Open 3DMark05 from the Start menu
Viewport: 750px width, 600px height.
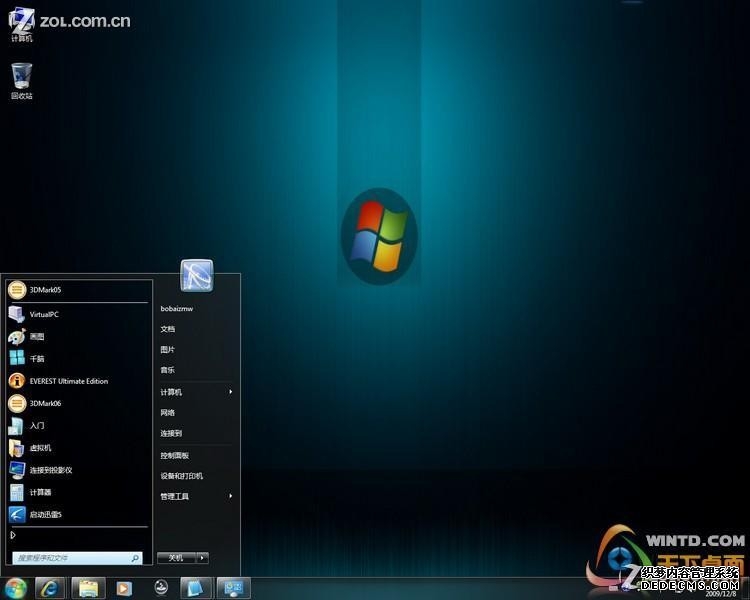[x=45, y=290]
